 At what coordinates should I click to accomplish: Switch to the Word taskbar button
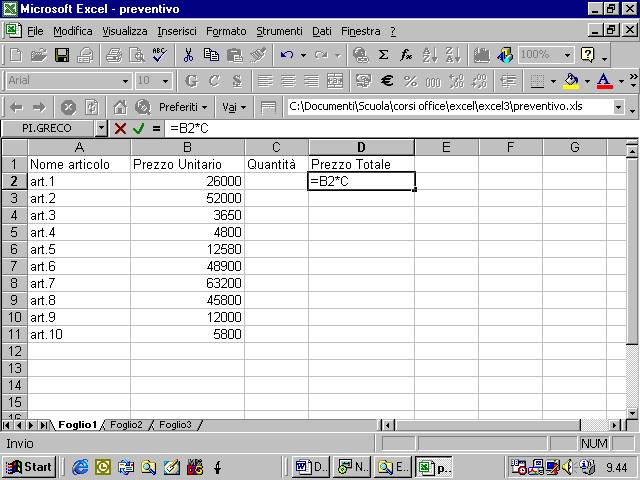(x=309, y=467)
